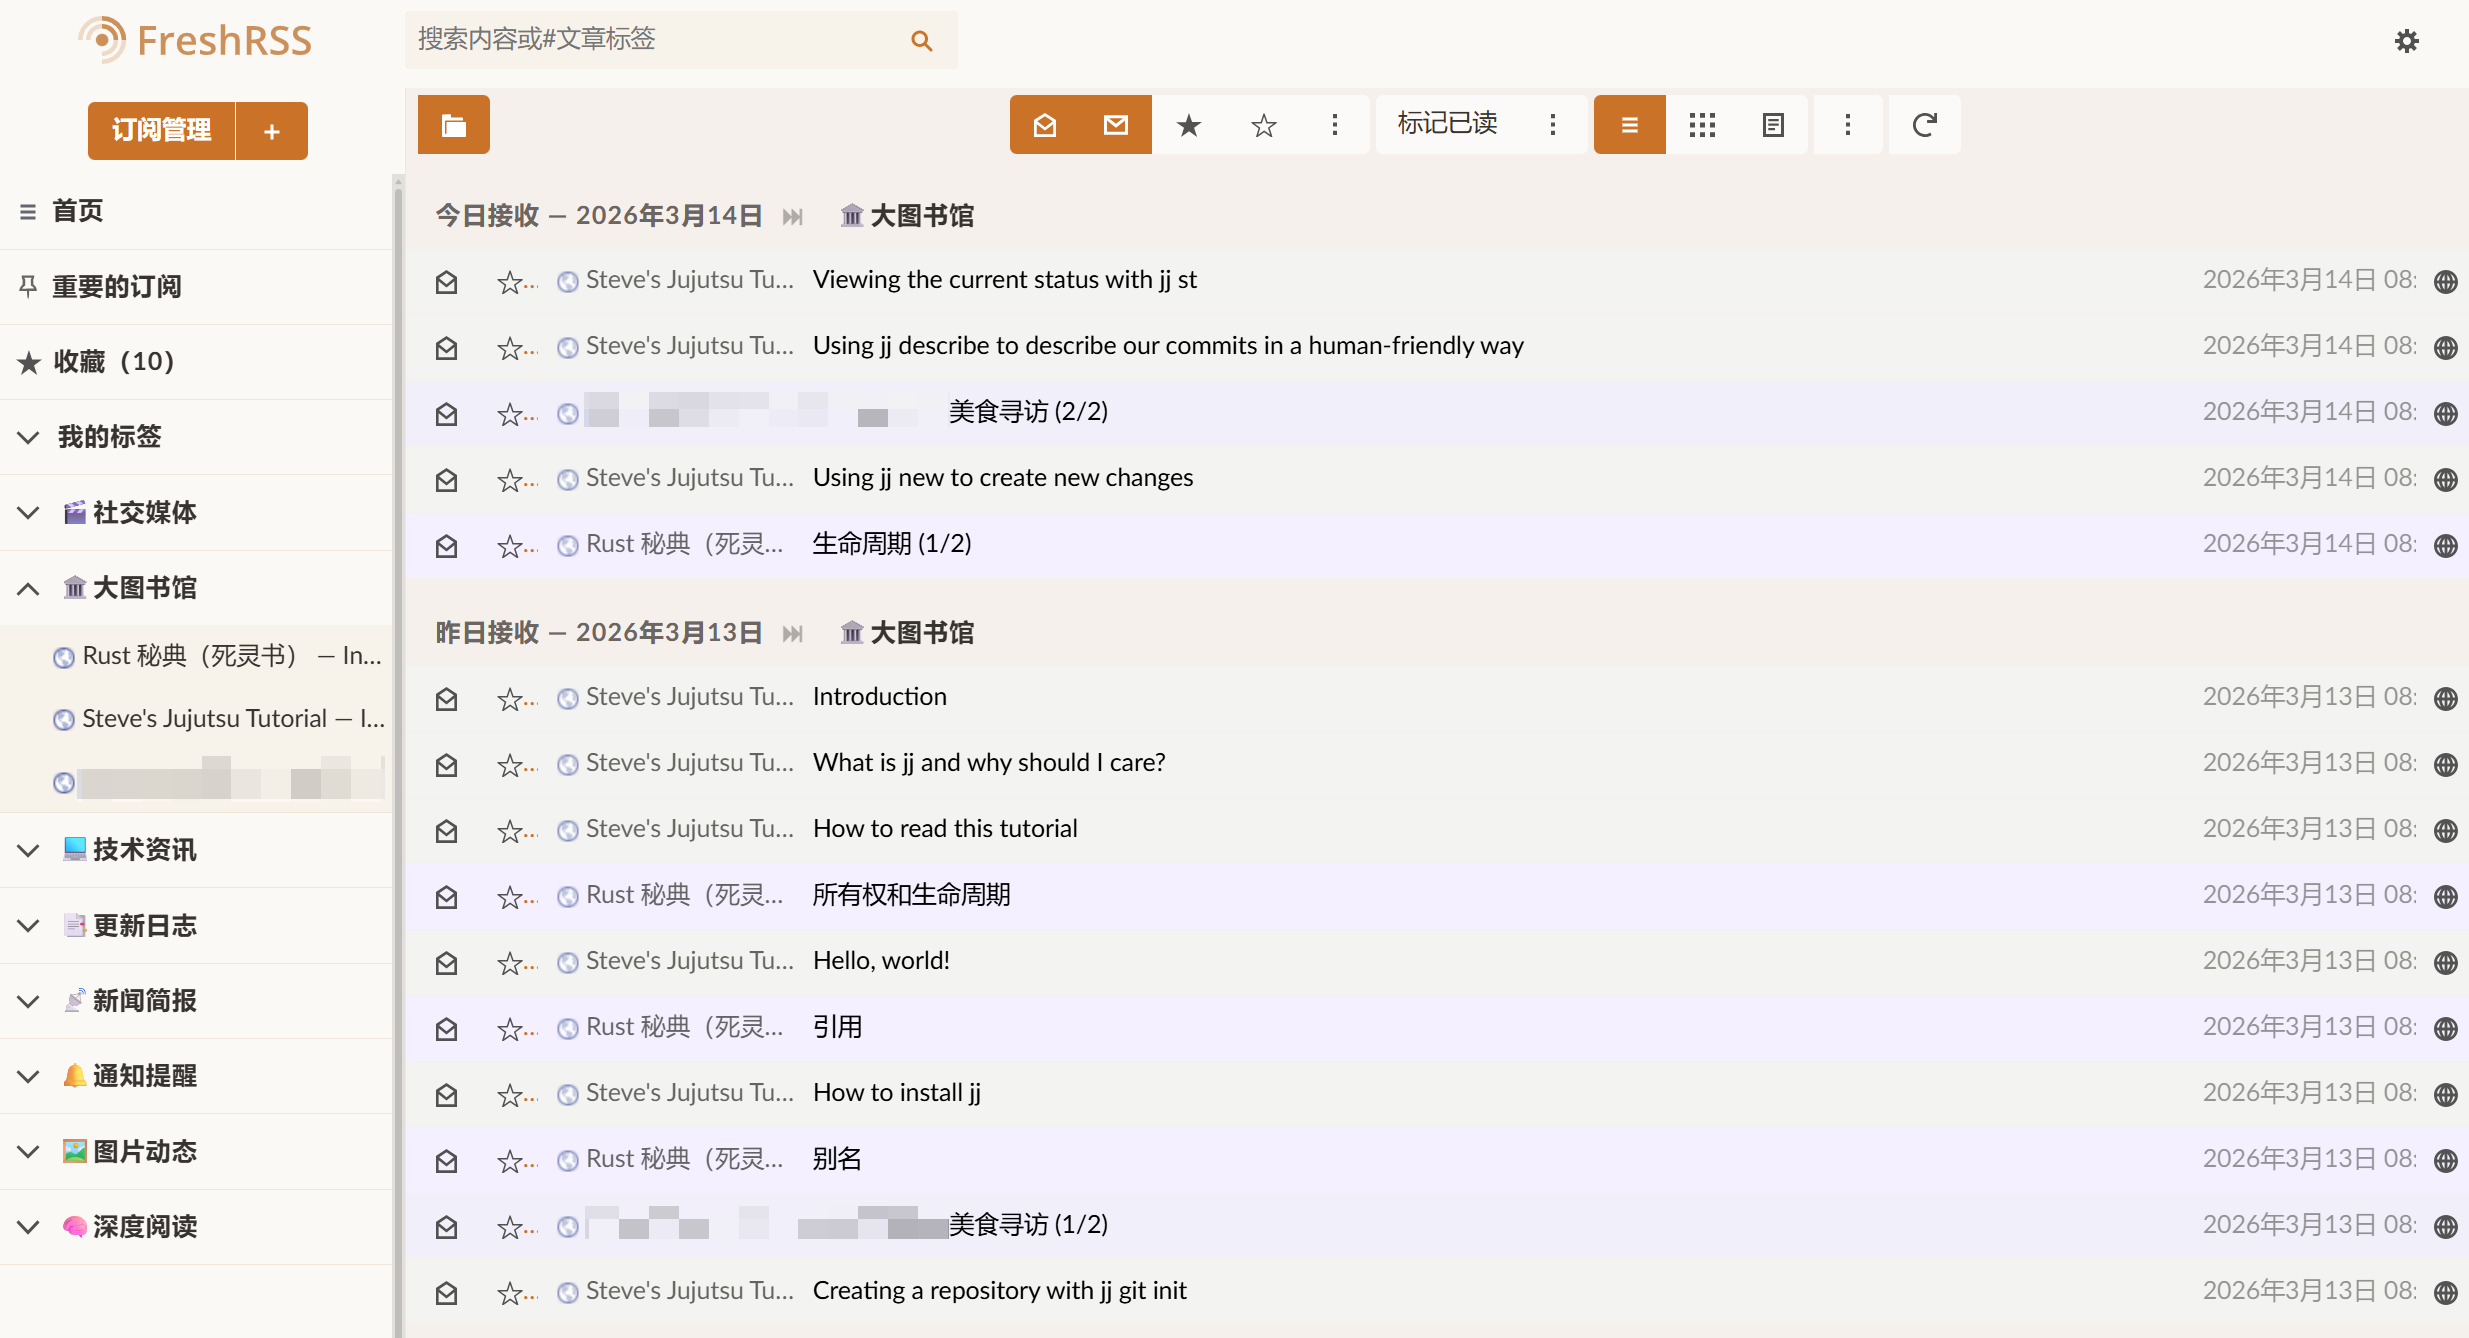Viewport: 2469px width, 1338px height.
Task: Toggle read status of Hello, world! article
Action: click(446, 962)
